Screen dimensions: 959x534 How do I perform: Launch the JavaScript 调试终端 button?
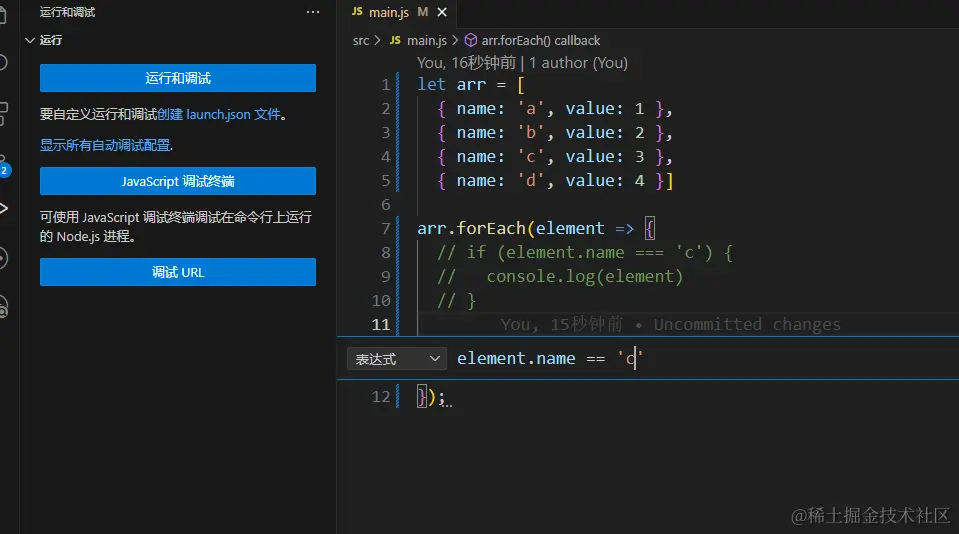coord(178,181)
